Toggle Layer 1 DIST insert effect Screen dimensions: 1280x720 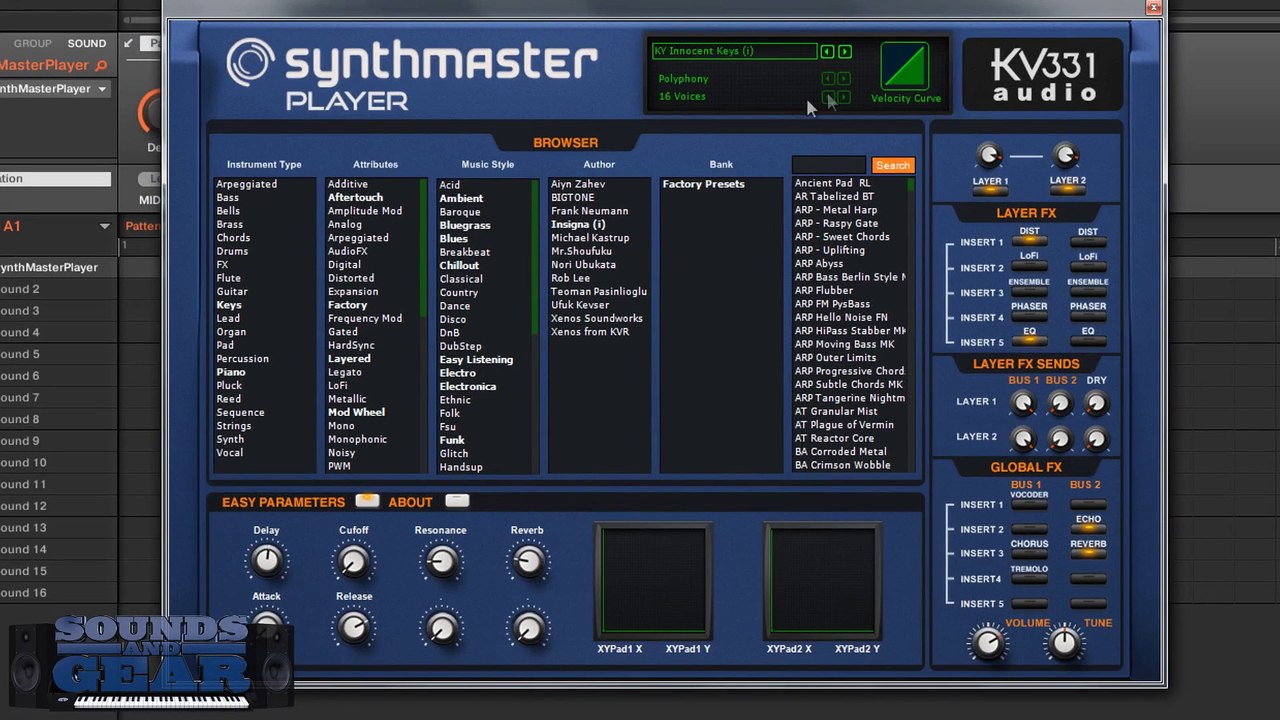[x=1030, y=241]
